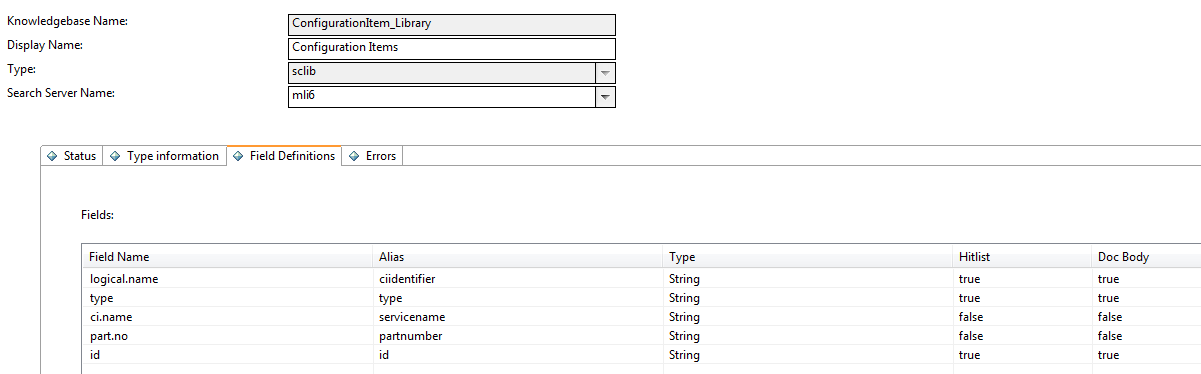Click the diamond icon on Type information tab
The height and width of the screenshot is (374, 1201).
point(115,156)
